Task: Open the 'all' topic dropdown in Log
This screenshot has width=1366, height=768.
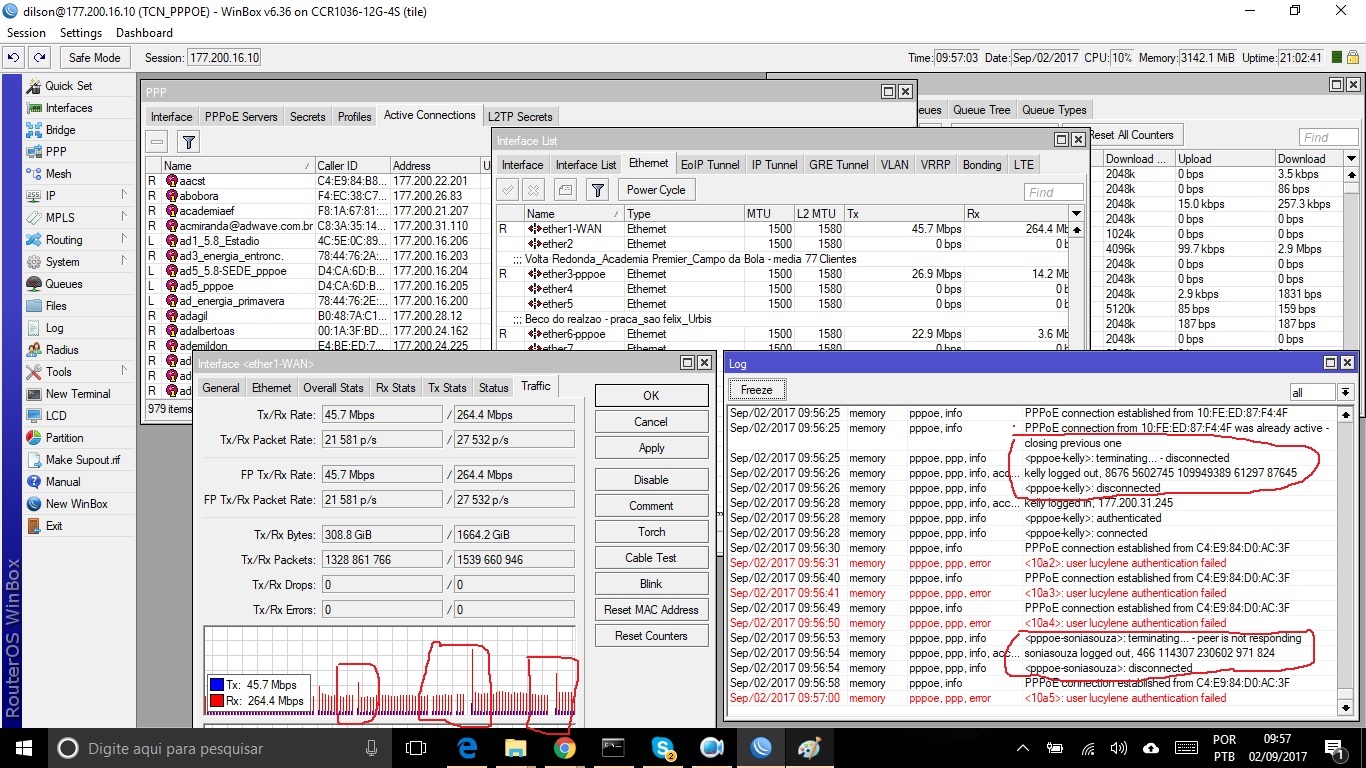Action: coord(1345,393)
